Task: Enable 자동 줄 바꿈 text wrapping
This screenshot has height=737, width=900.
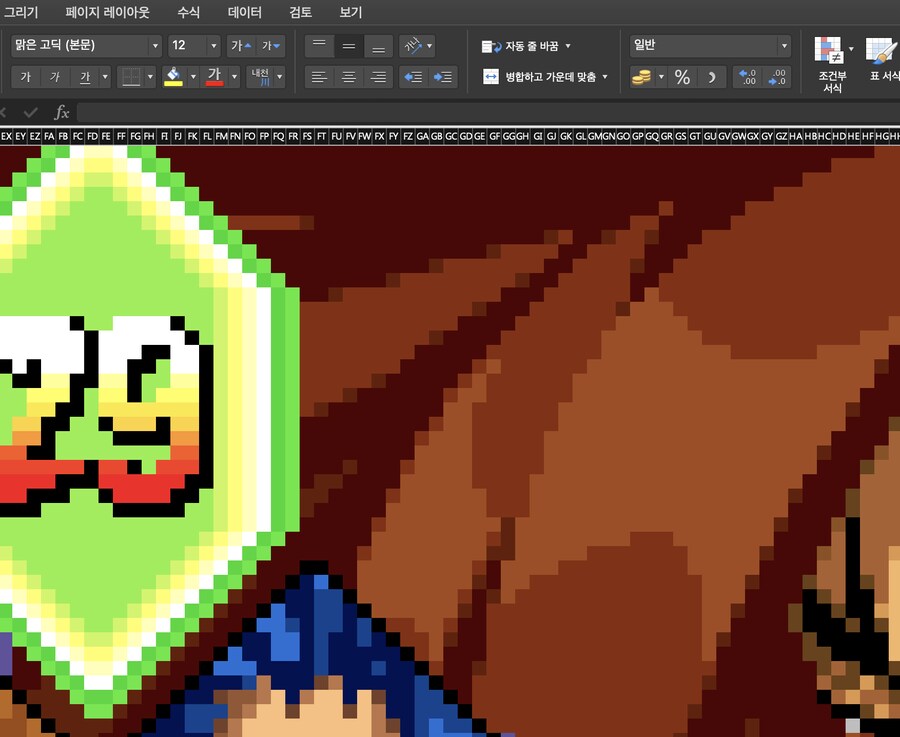Action: 527,45
